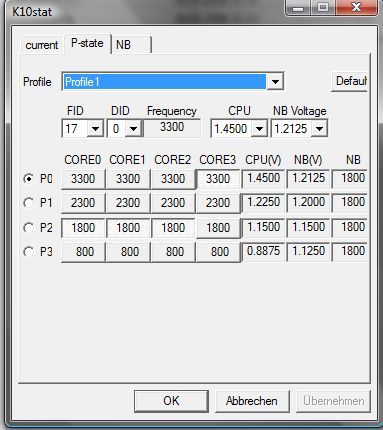Open the NB tab
The height and width of the screenshot is (430, 383).
132,45
